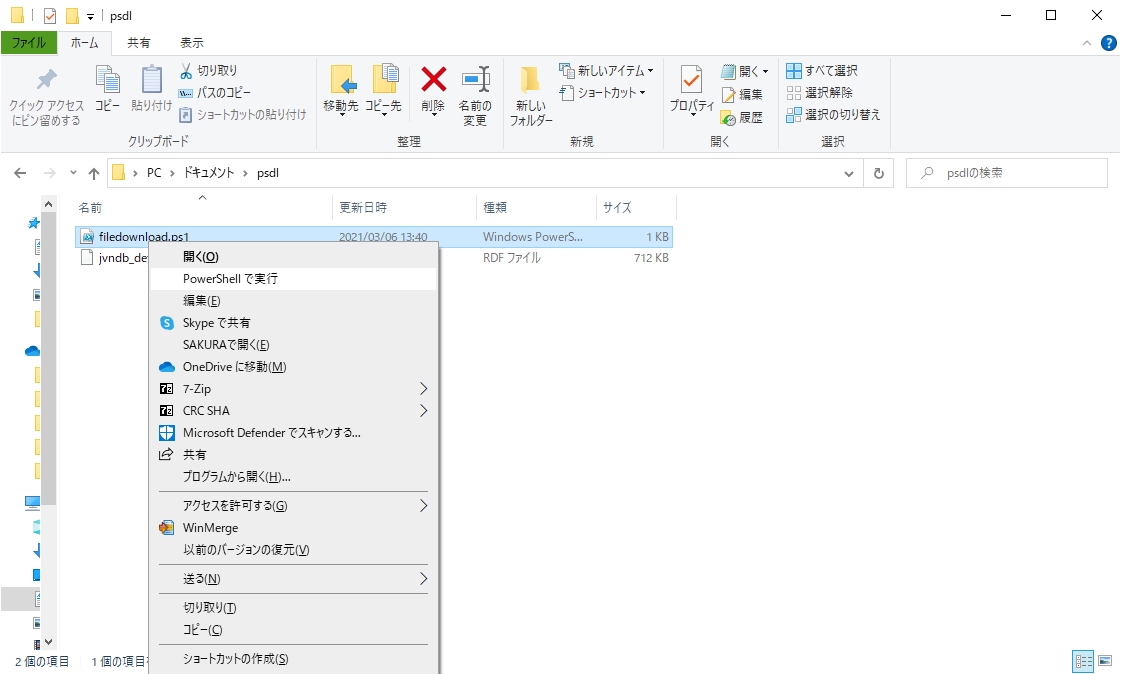Image resolution: width=1121 pixels, height=674 pixels.
Task: Switch to the Share (共有) ribbon tab
Action: (139, 43)
